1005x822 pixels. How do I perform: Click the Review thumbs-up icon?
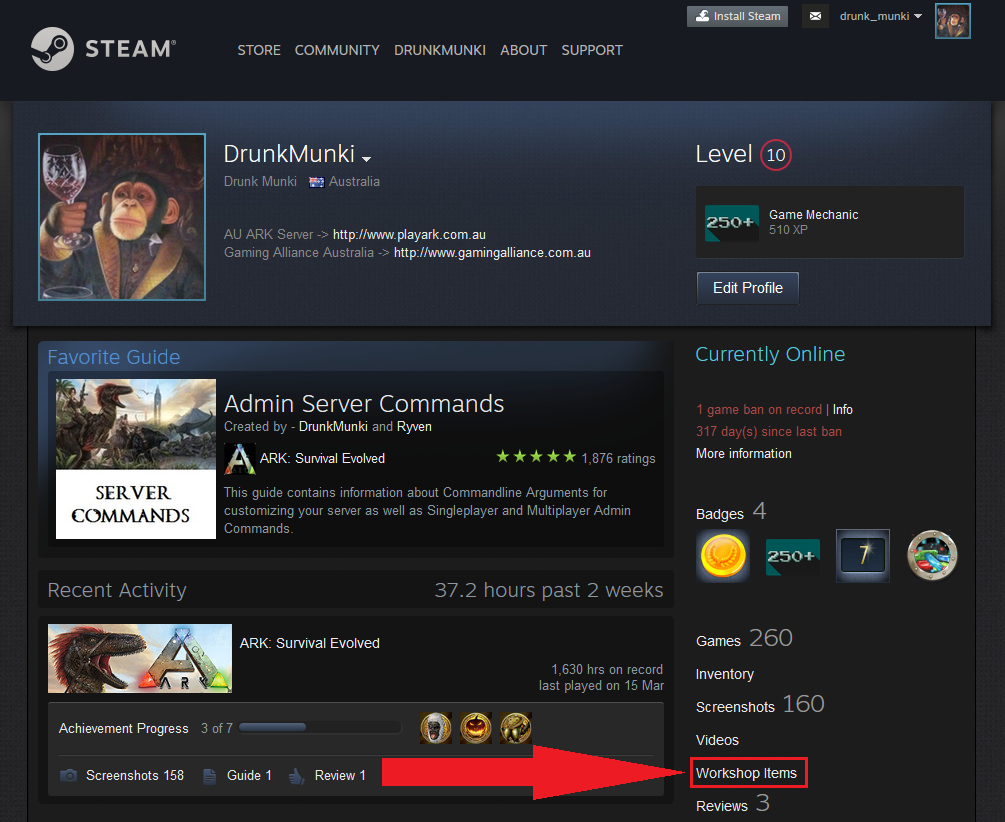click(296, 776)
